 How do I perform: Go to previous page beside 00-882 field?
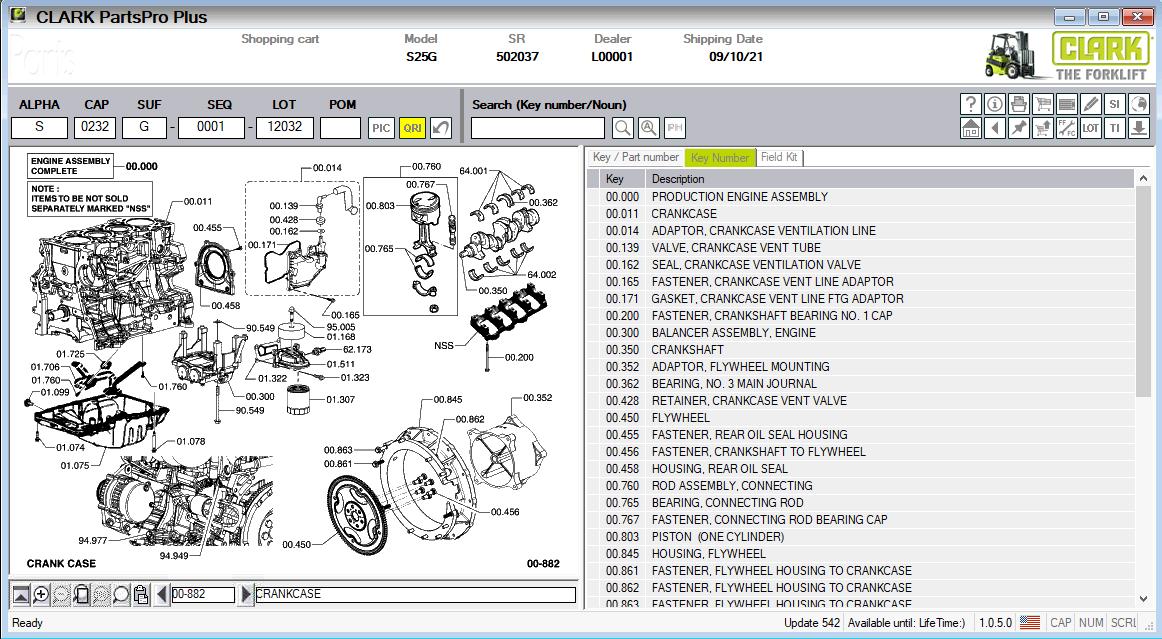coord(162,595)
